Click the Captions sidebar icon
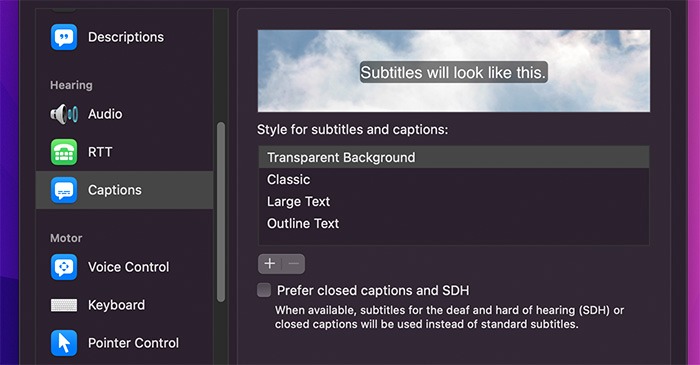The image size is (700, 365). click(x=64, y=190)
